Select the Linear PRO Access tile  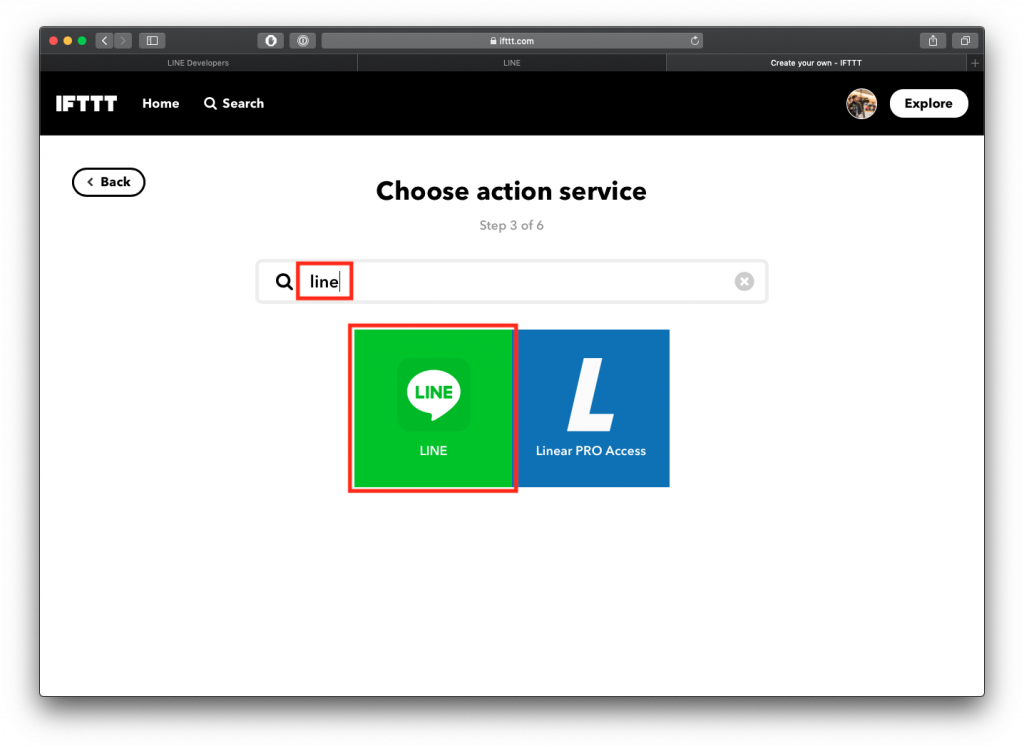click(x=593, y=408)
